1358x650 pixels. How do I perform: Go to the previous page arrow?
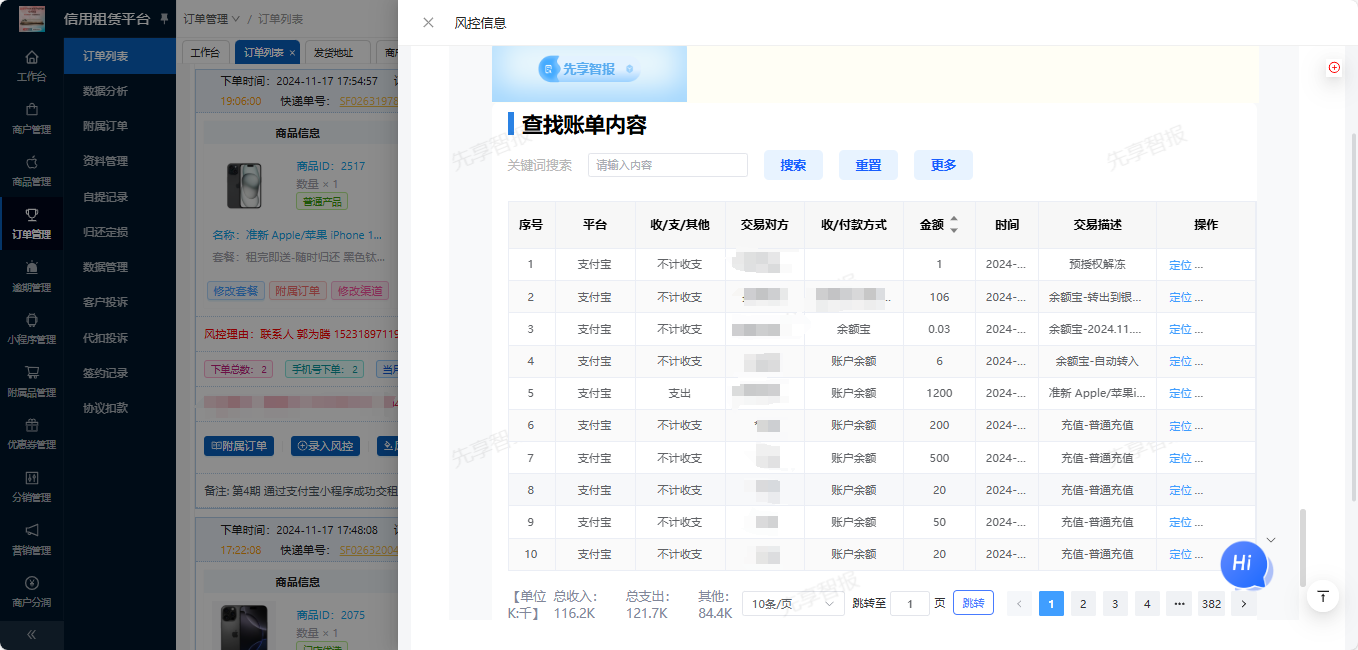1019,603
